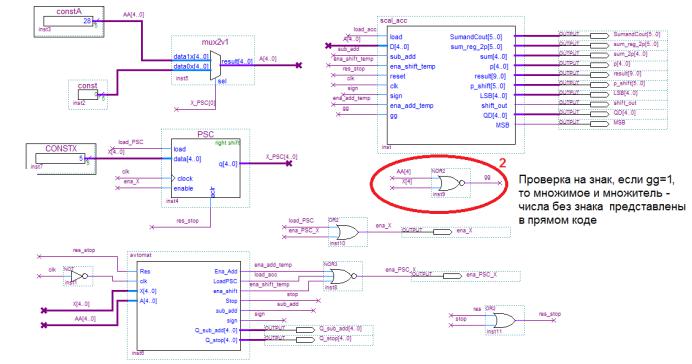Click the MSB output pin symbol
This screenshot has width=692, height=364.
pyautogui.click(x=599, y=123)
